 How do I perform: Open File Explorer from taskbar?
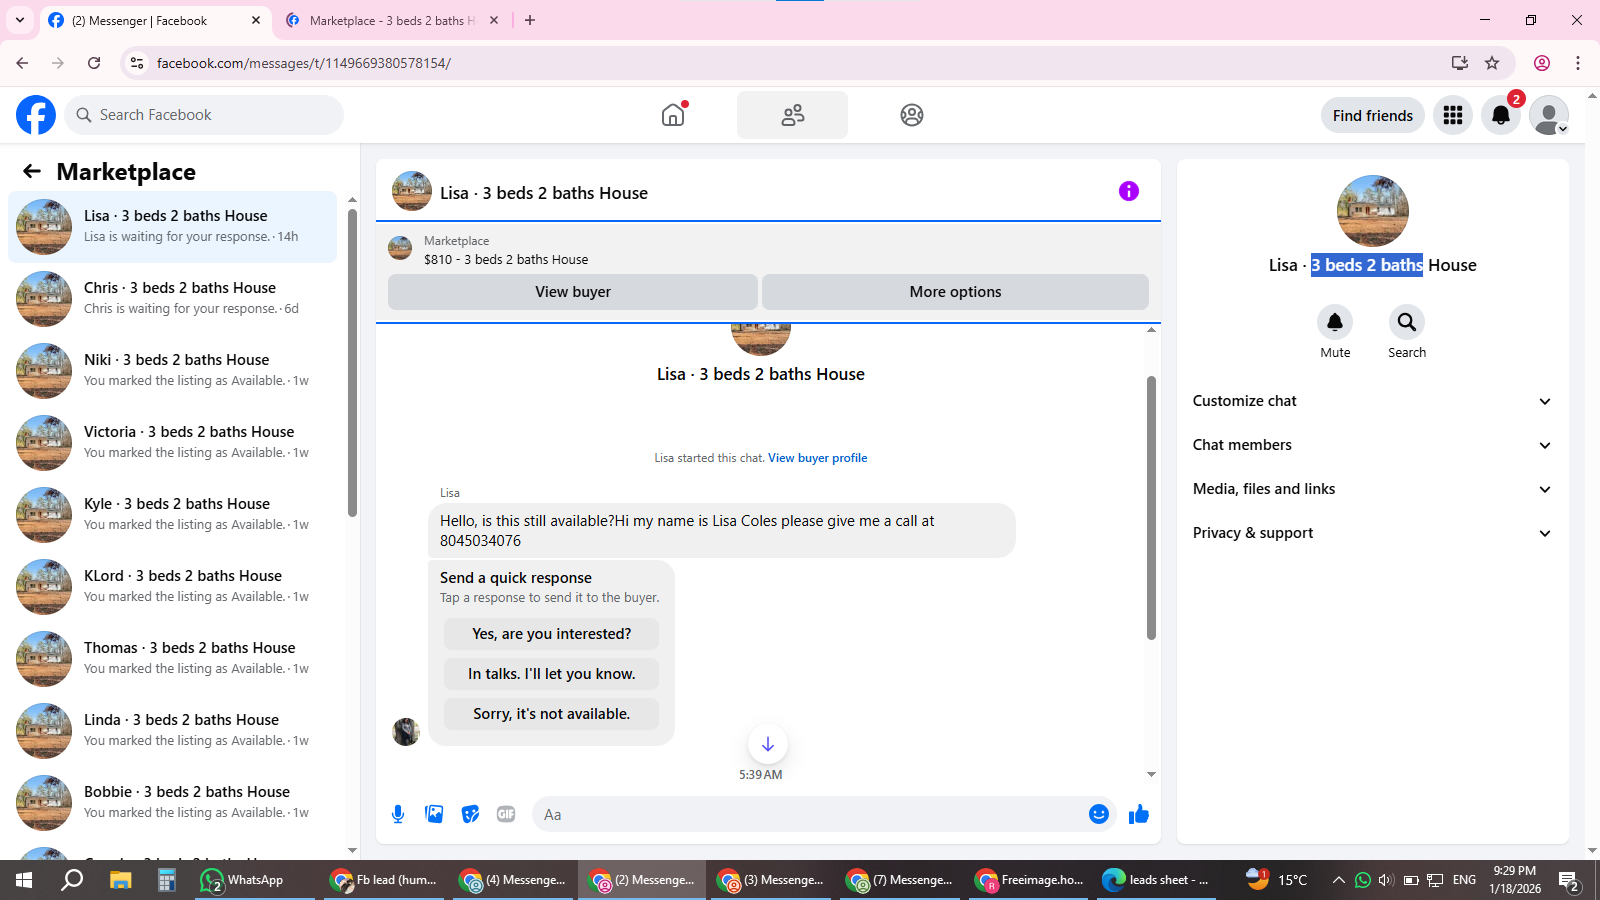[120, 880]
